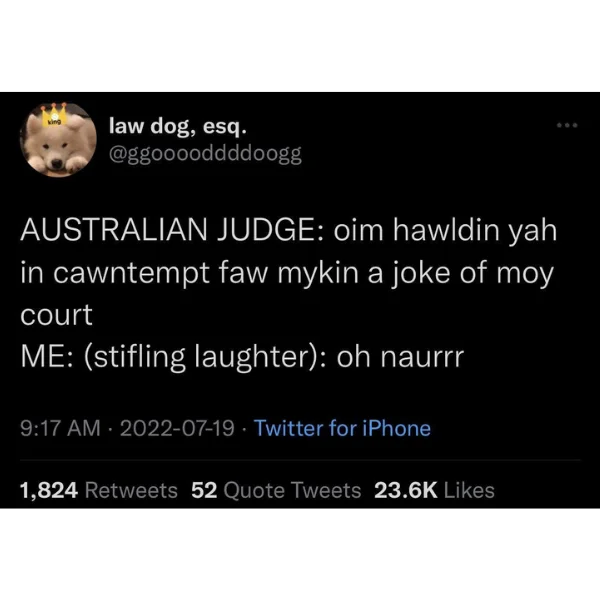The width and height of the screenshot is (600, 600).
Task: Follow the 'Twitter for iPhone' source link
Action: coord(342,428)
